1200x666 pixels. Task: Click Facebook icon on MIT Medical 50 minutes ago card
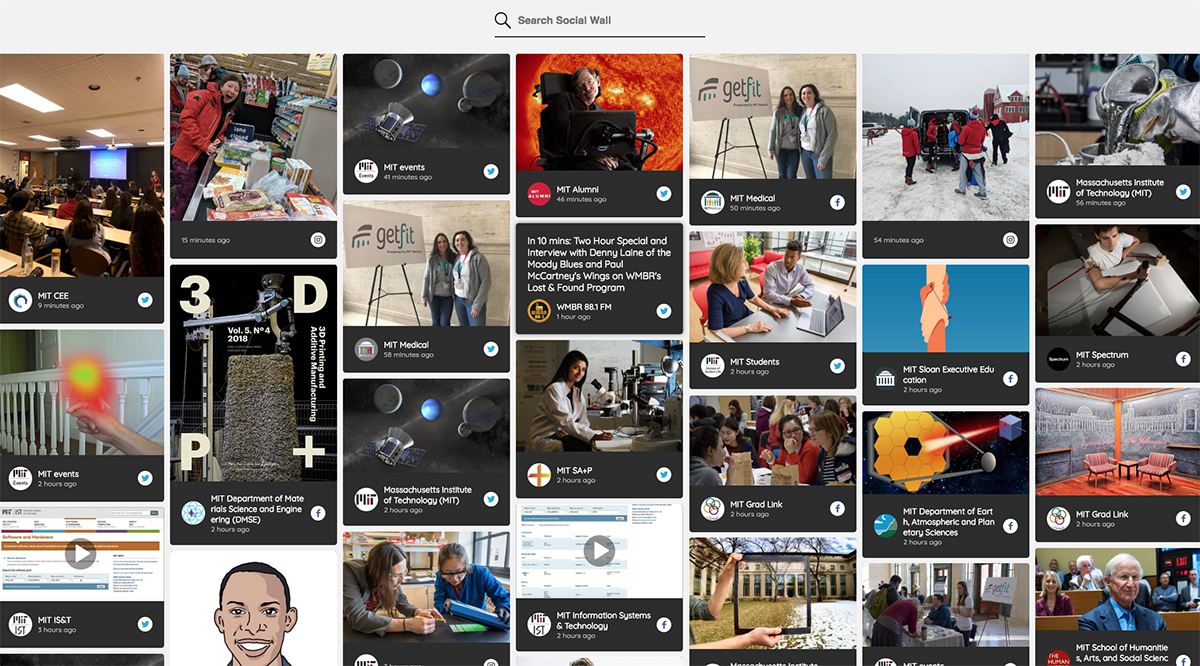pos(837,202)
